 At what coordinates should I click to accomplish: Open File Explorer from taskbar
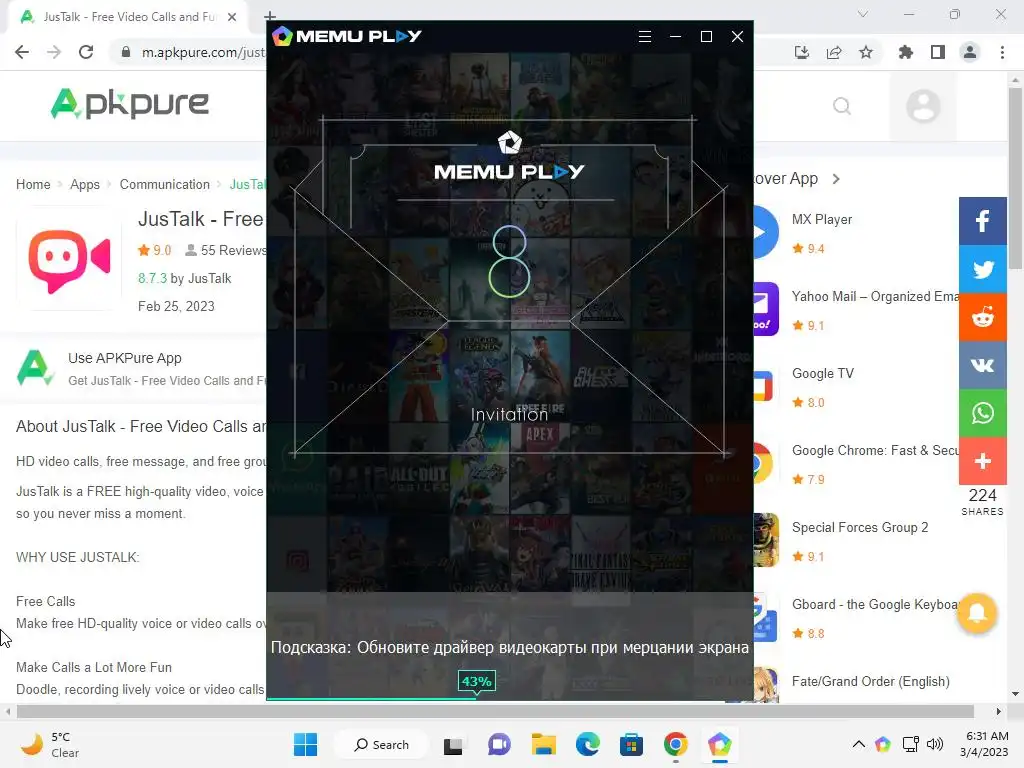click(x=543, y=744)
